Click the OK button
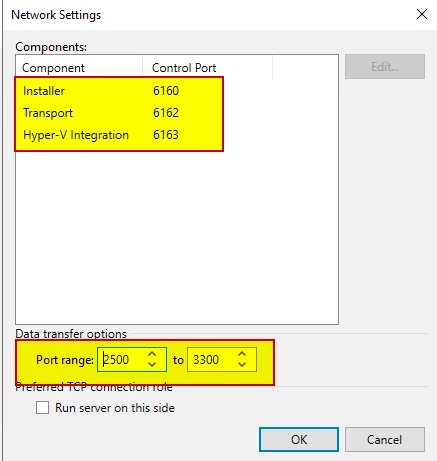Screen dimensions: 437x461 pyautogui.click(x=299, y=439)
